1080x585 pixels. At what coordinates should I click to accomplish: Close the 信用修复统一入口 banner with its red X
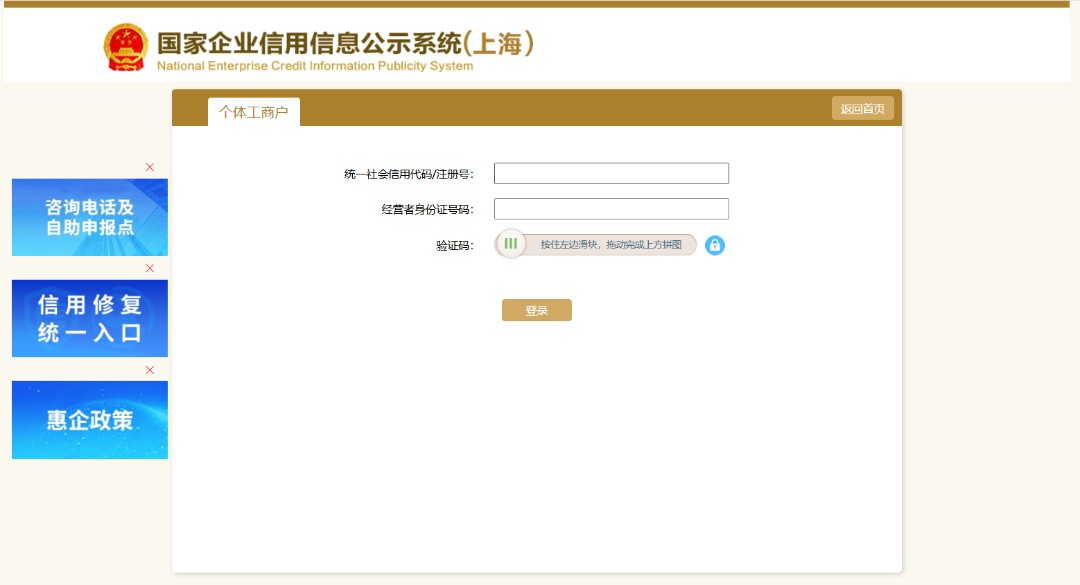point(150,268)
